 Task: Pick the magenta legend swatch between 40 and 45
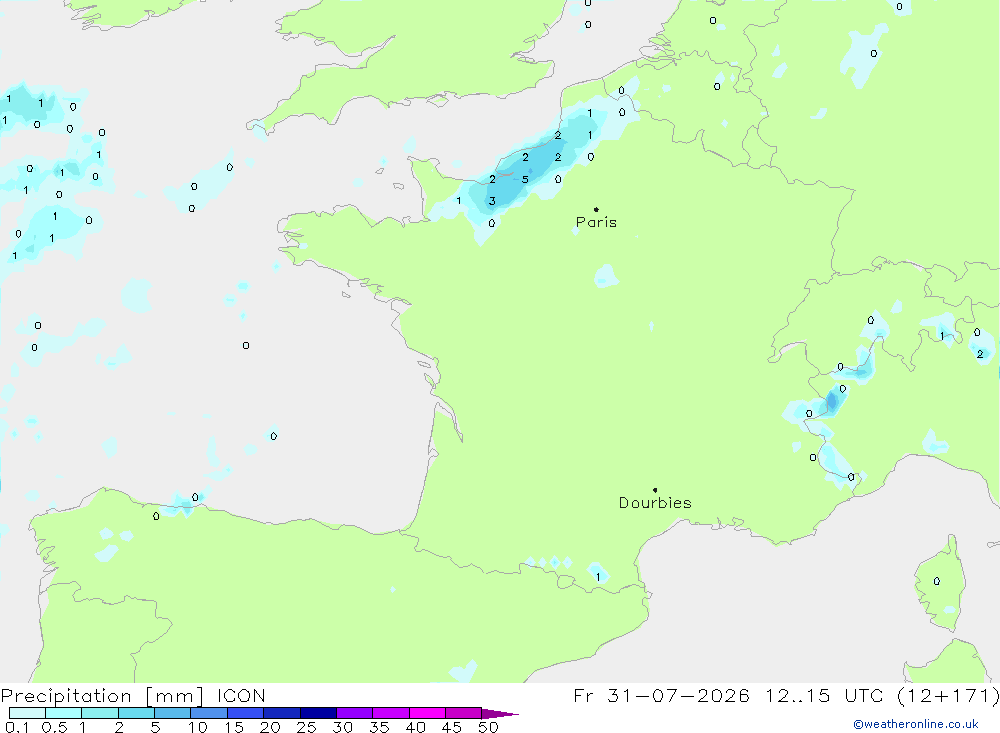click(427, 713)
